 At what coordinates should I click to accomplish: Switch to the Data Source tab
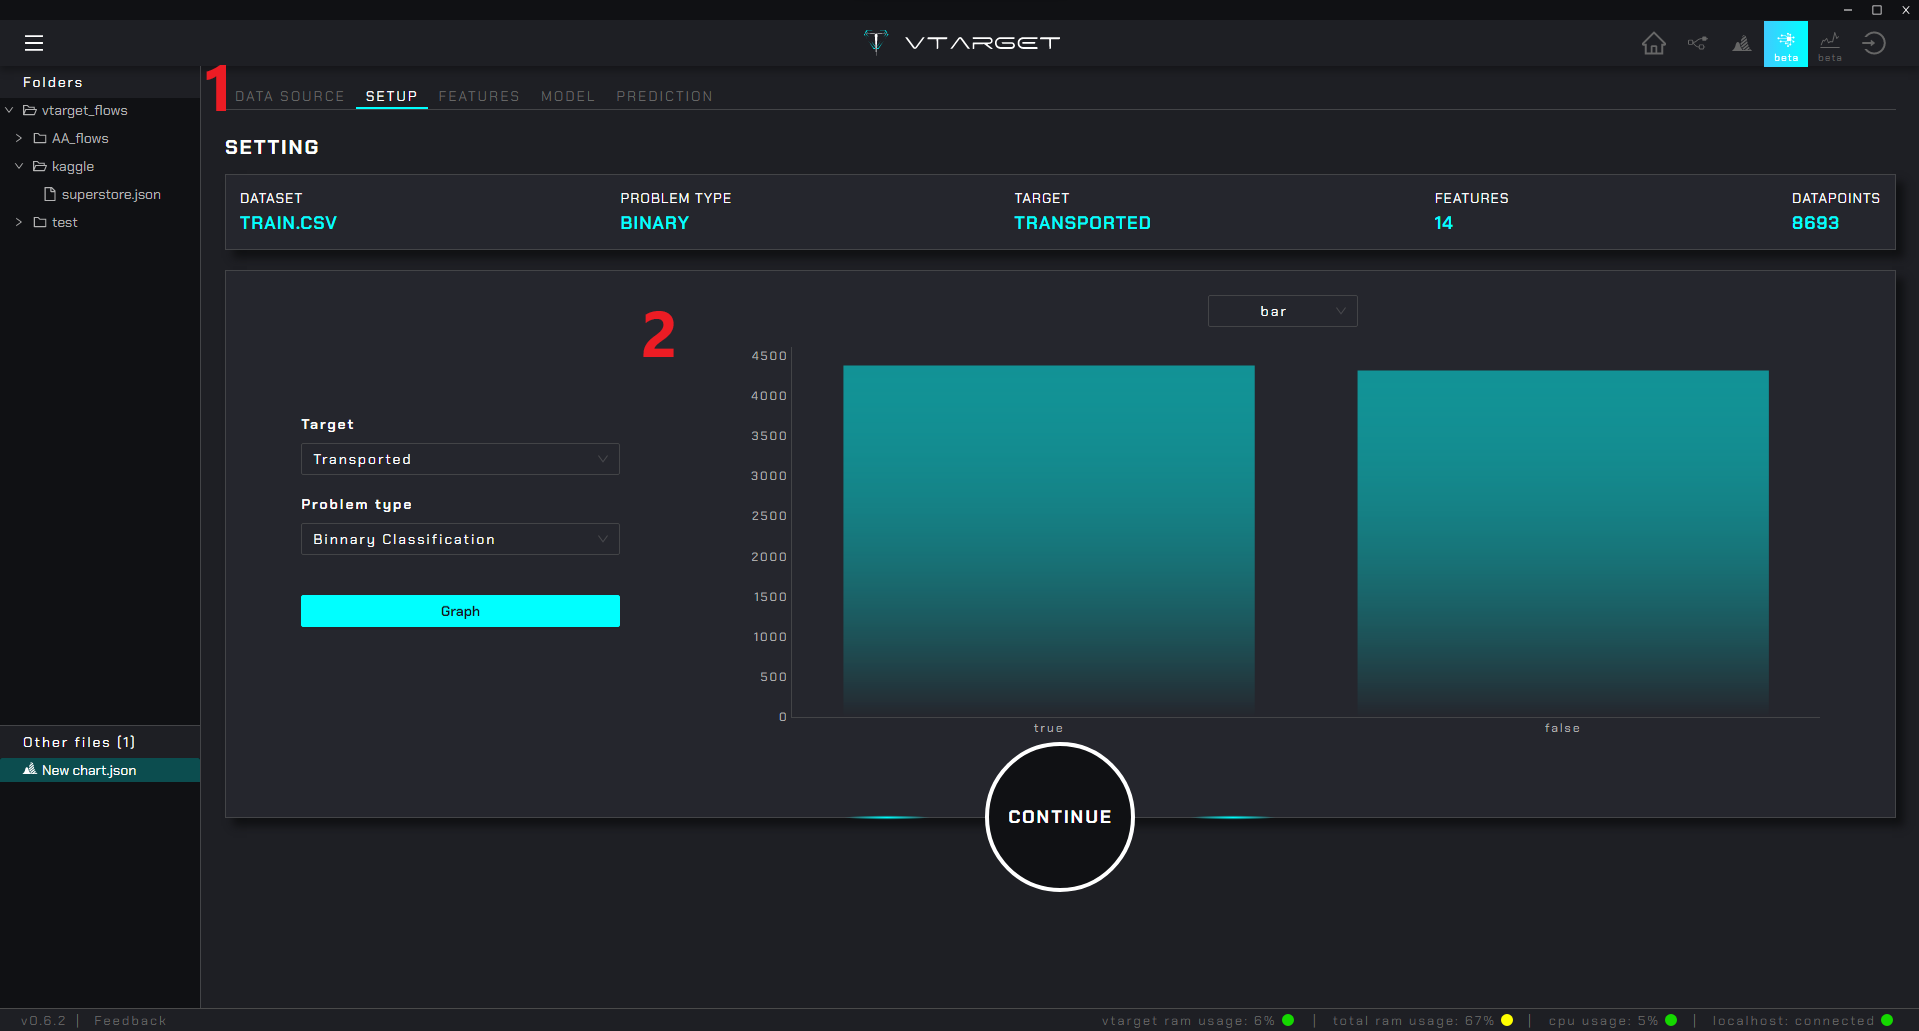pos(289,96)
